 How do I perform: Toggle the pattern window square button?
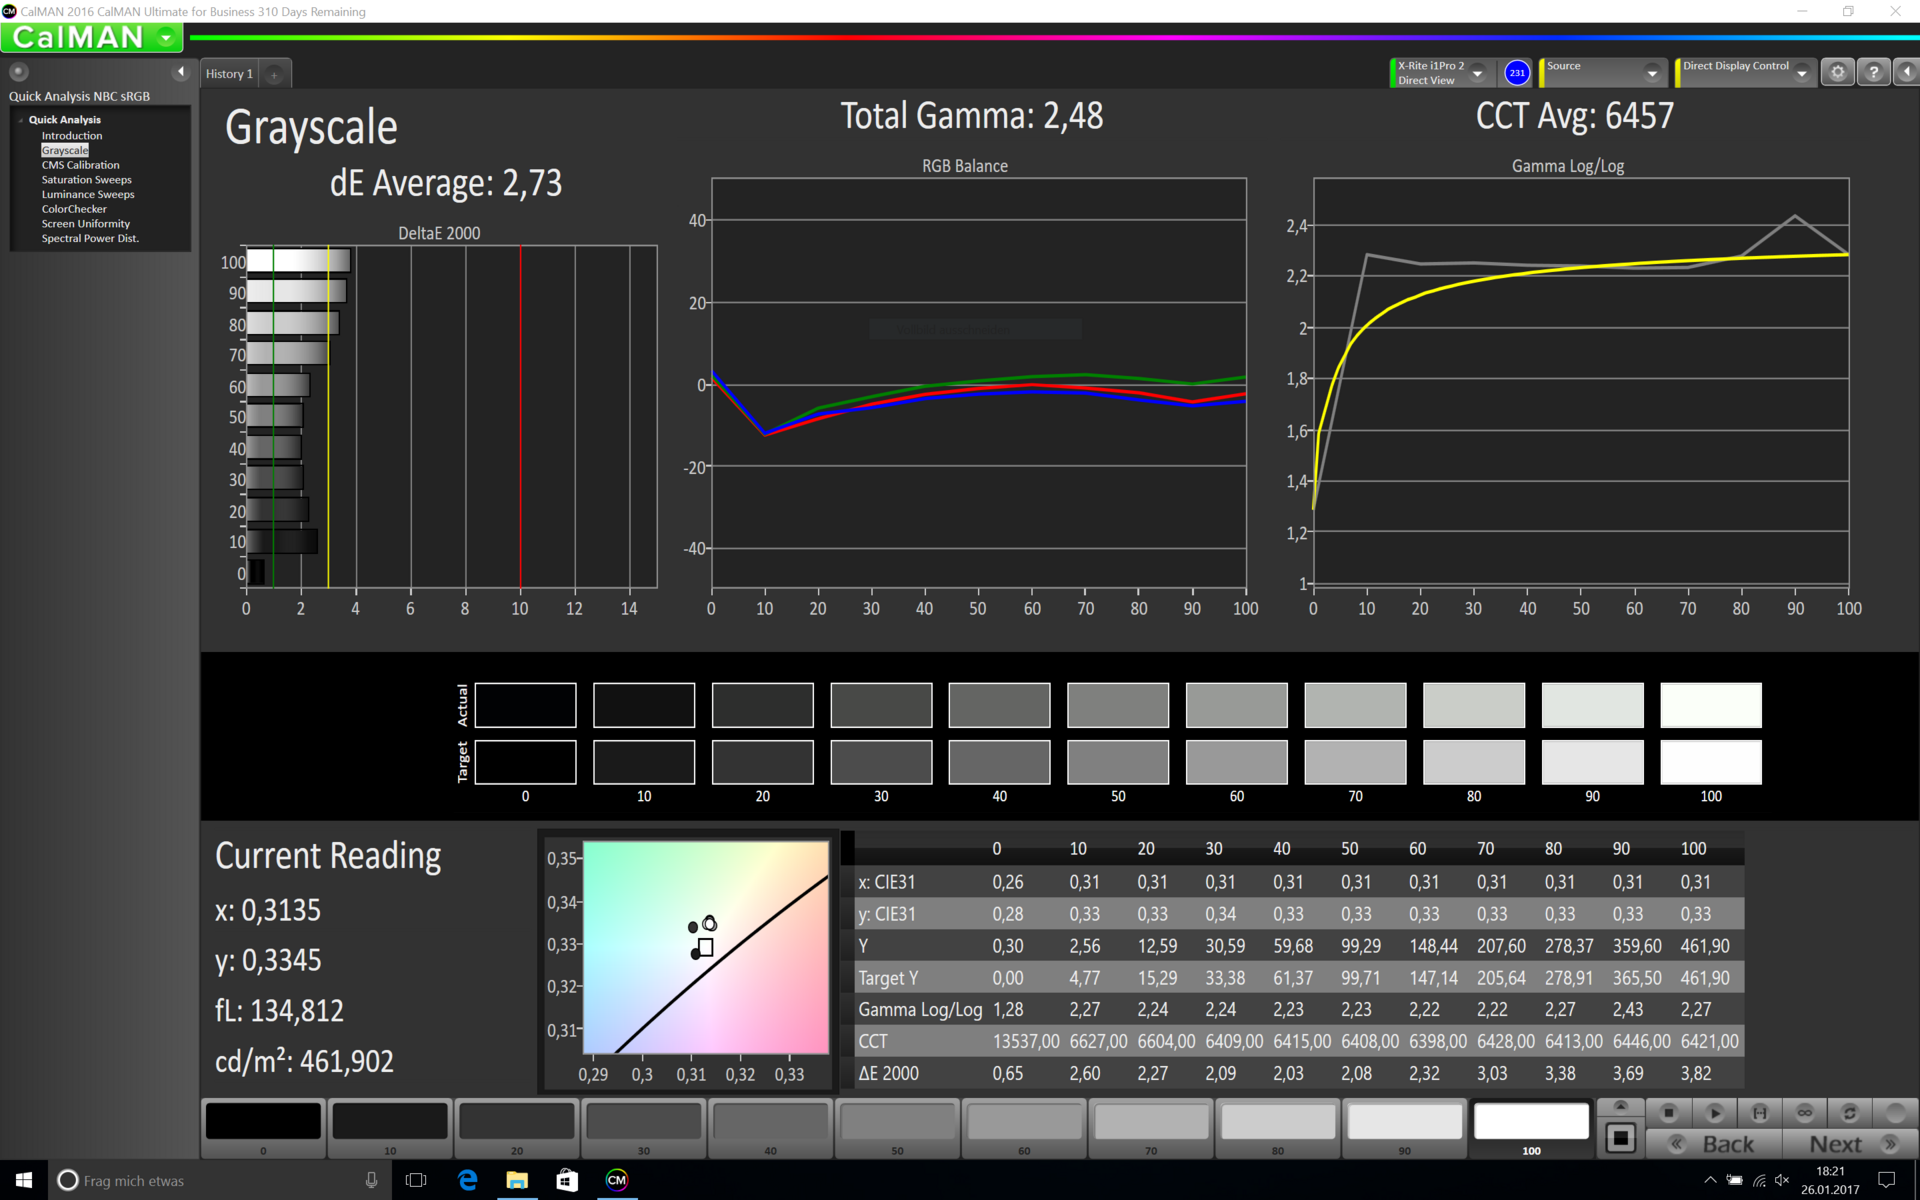1620,1138
